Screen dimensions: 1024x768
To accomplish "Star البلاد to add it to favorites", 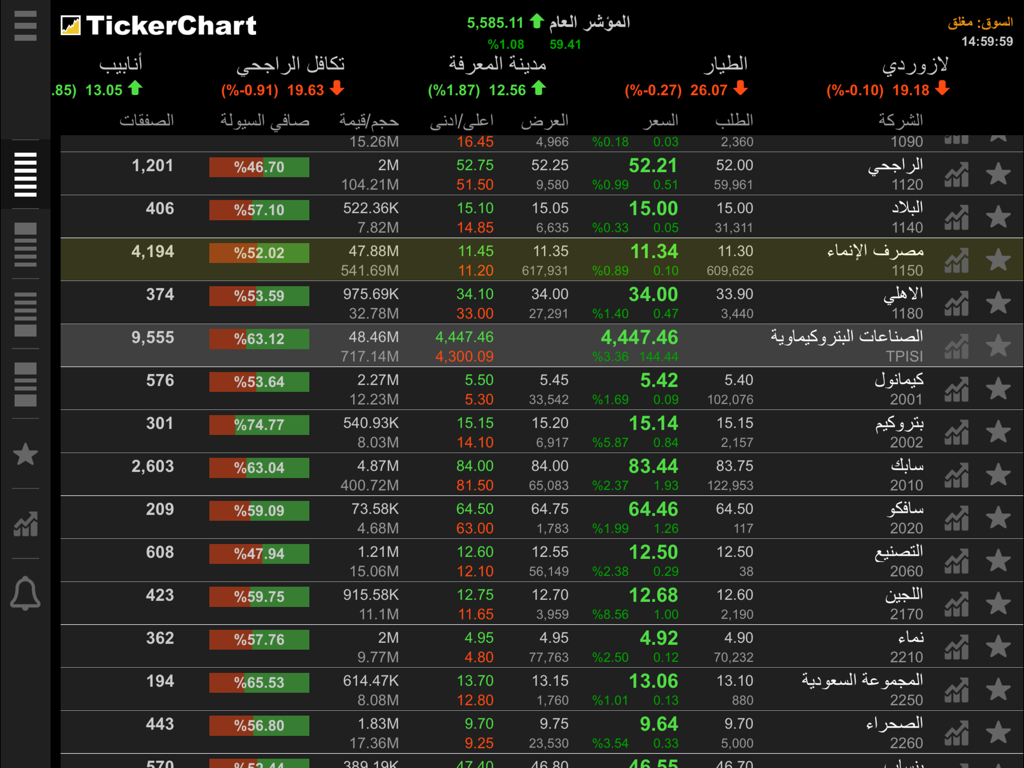I will pyautogui.click(x=997, y=216).
